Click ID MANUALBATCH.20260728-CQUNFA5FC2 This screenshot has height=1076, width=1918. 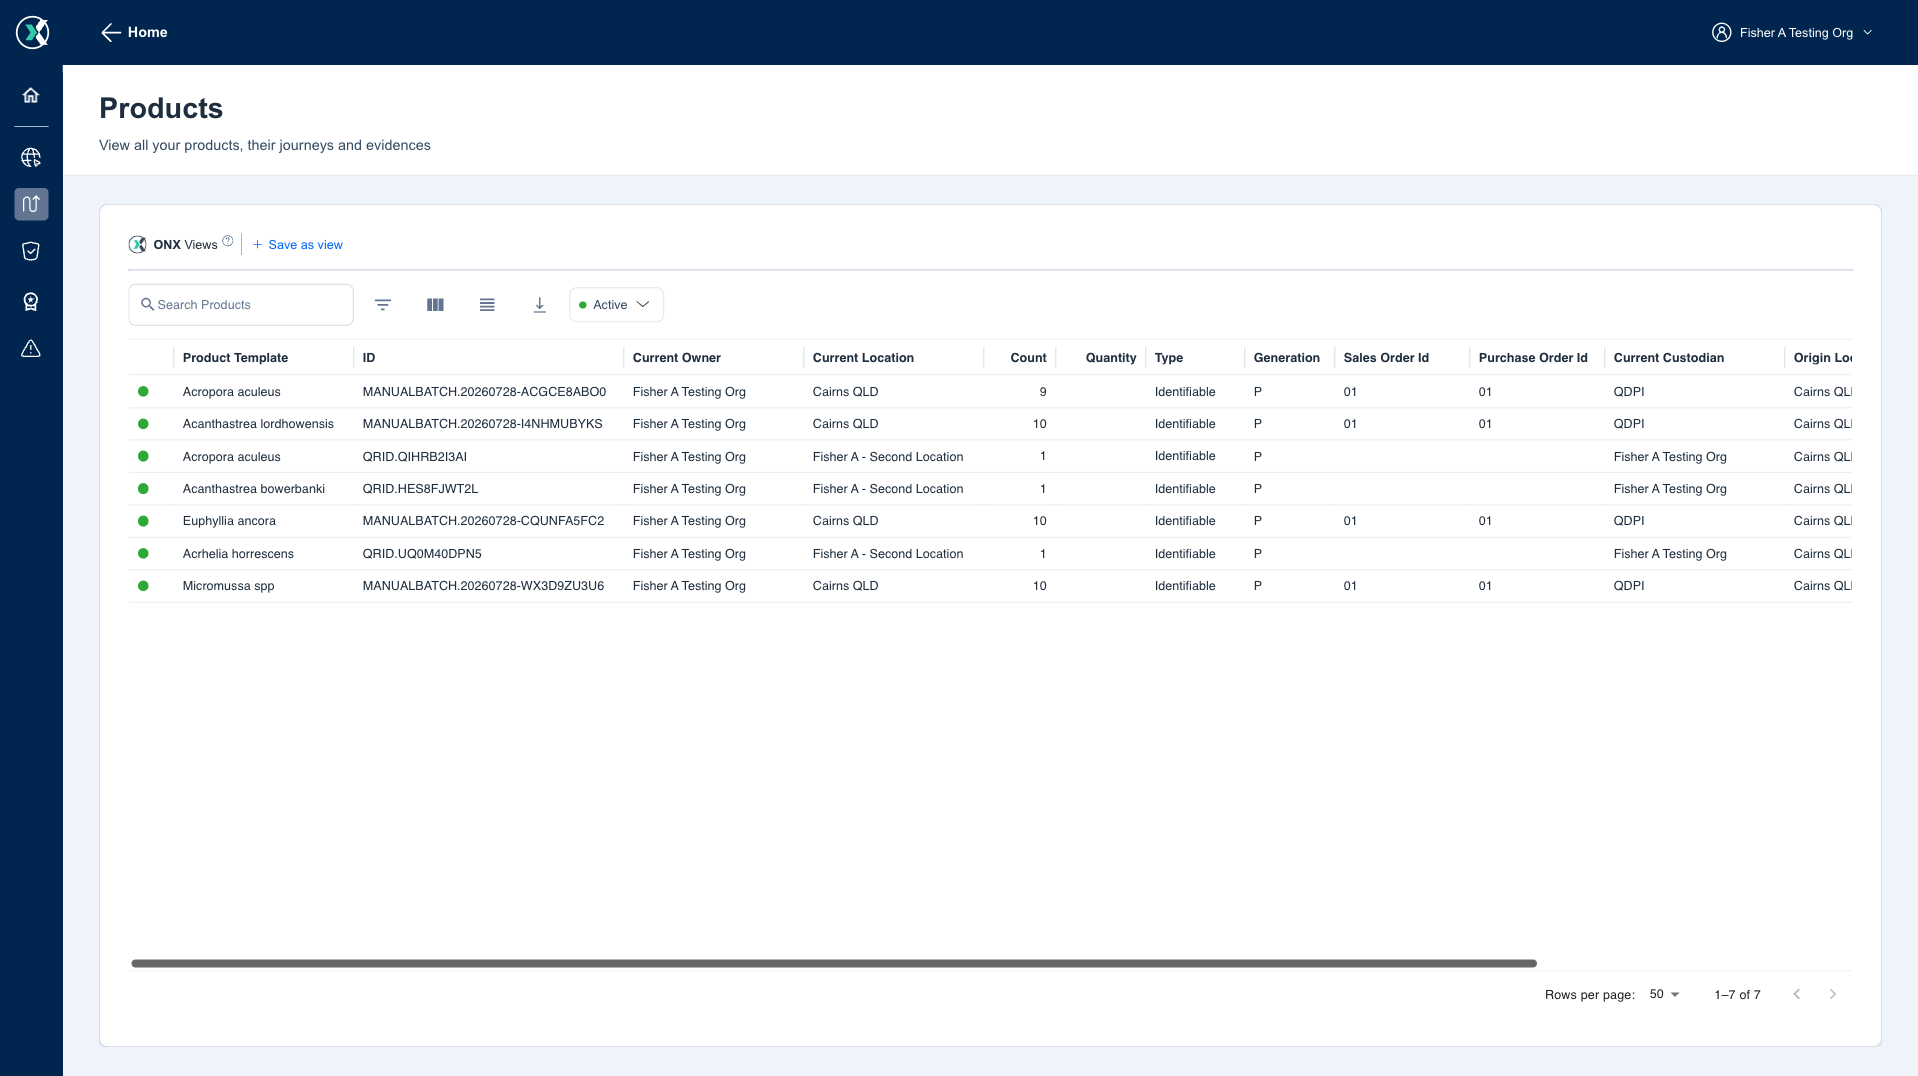(x=484, y=521)
